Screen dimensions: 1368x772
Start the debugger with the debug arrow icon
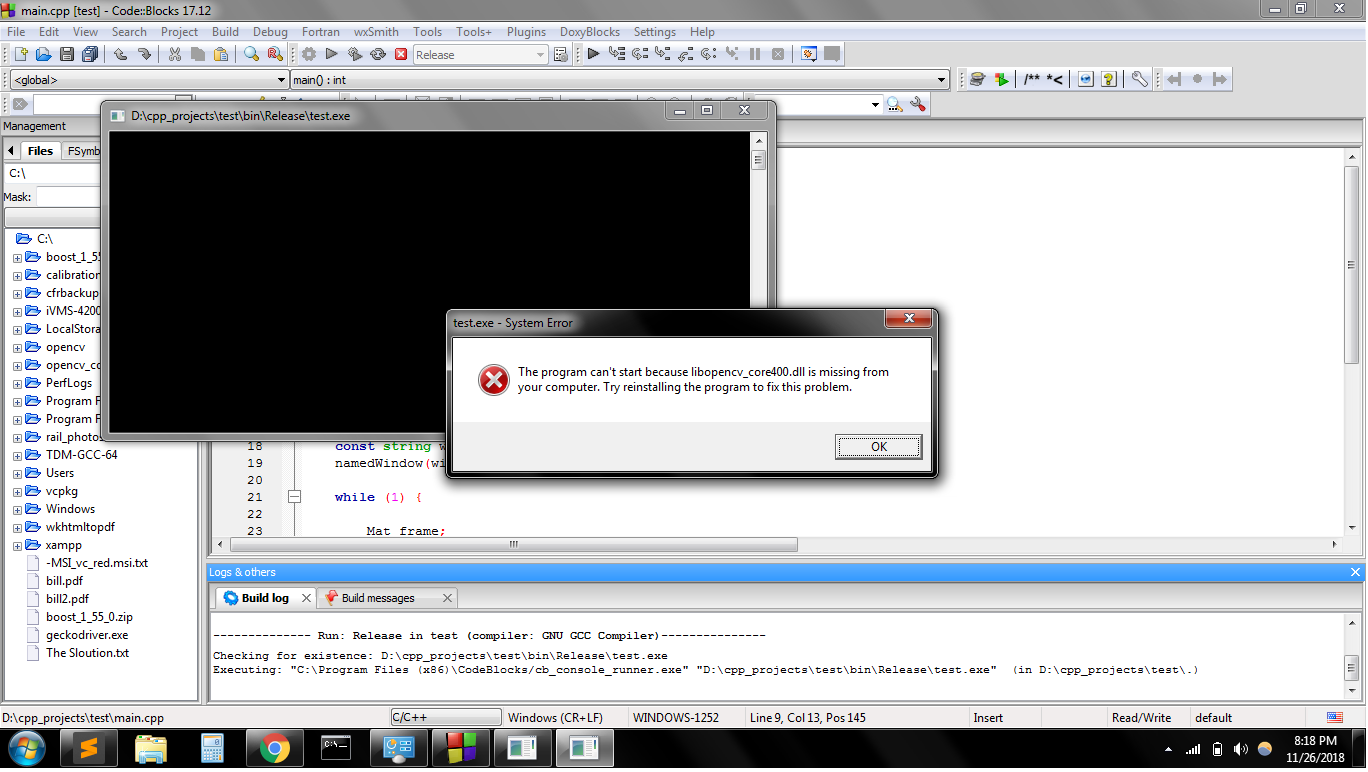pos(593,54)
